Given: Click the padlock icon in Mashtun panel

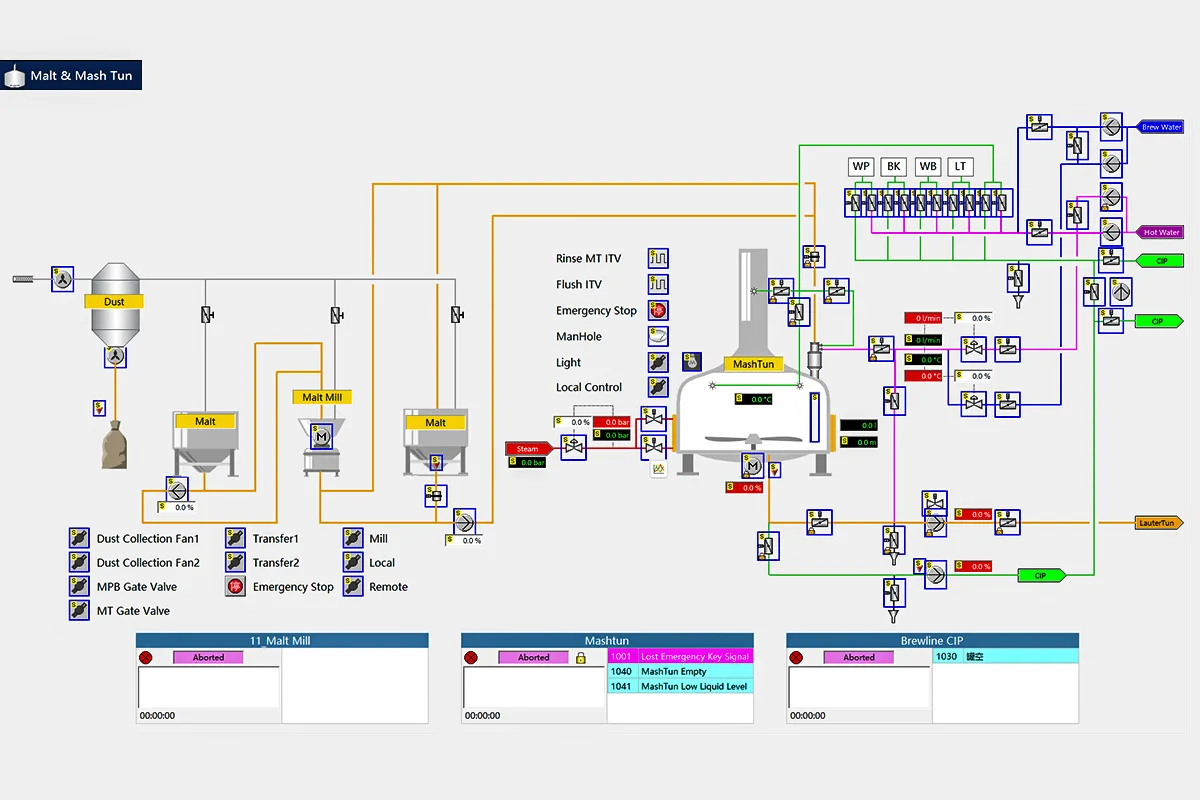Looking at the screenshot, I should click(x=580, y=658).
